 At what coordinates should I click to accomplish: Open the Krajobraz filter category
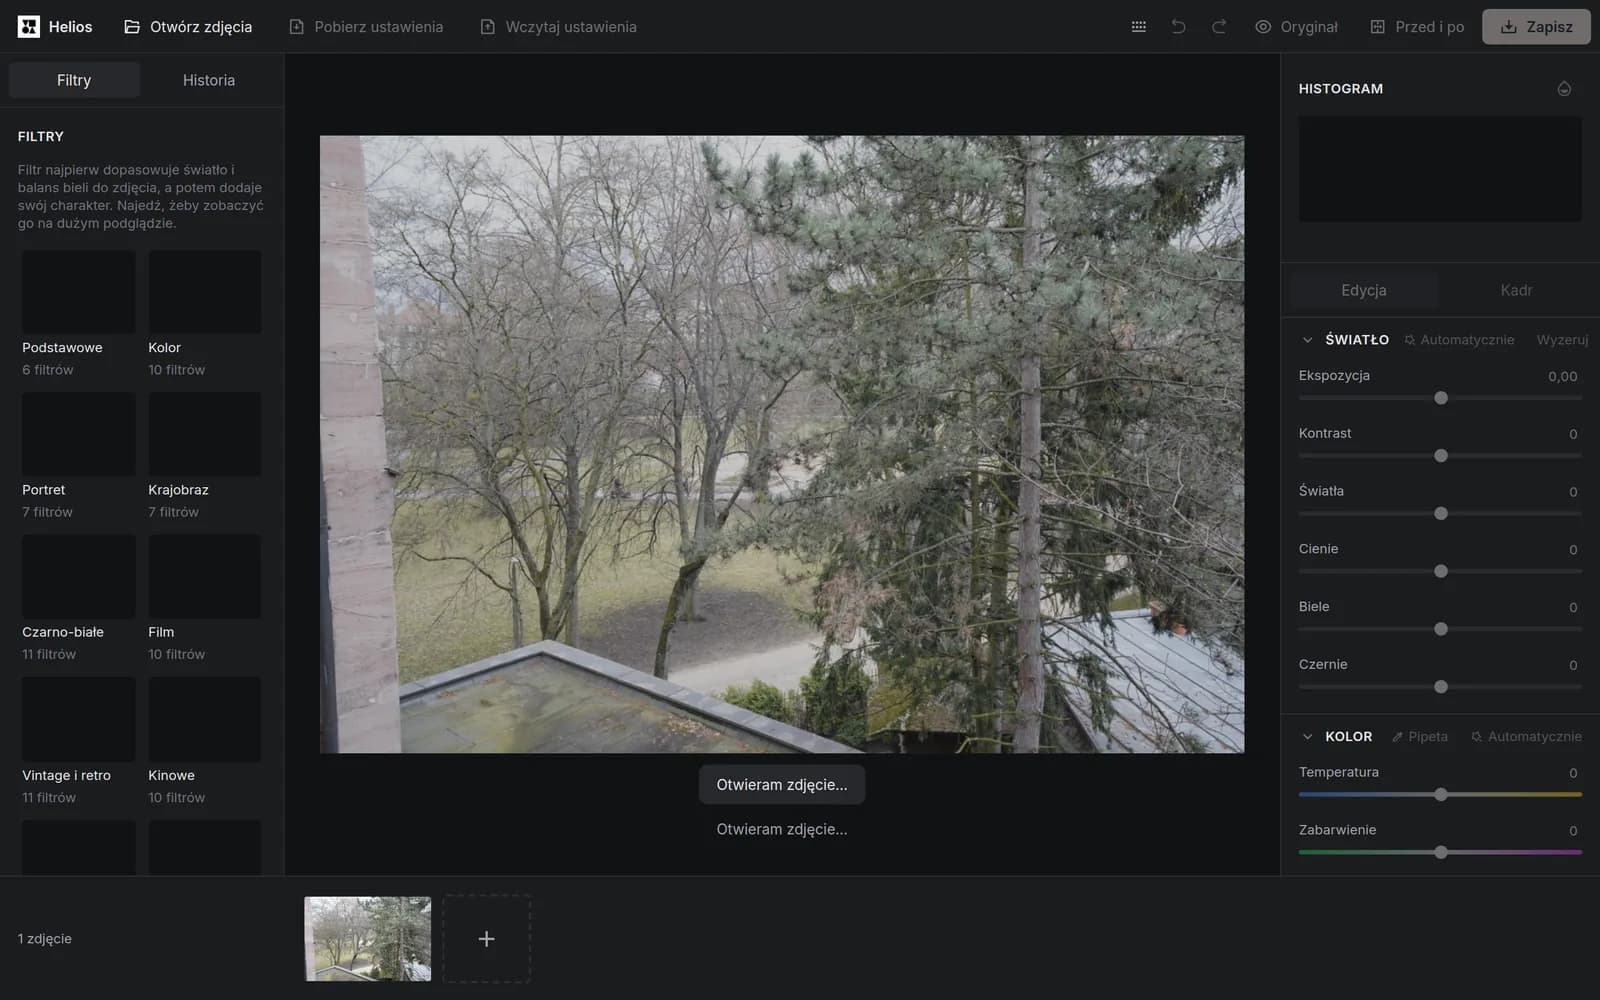[204, 456]
